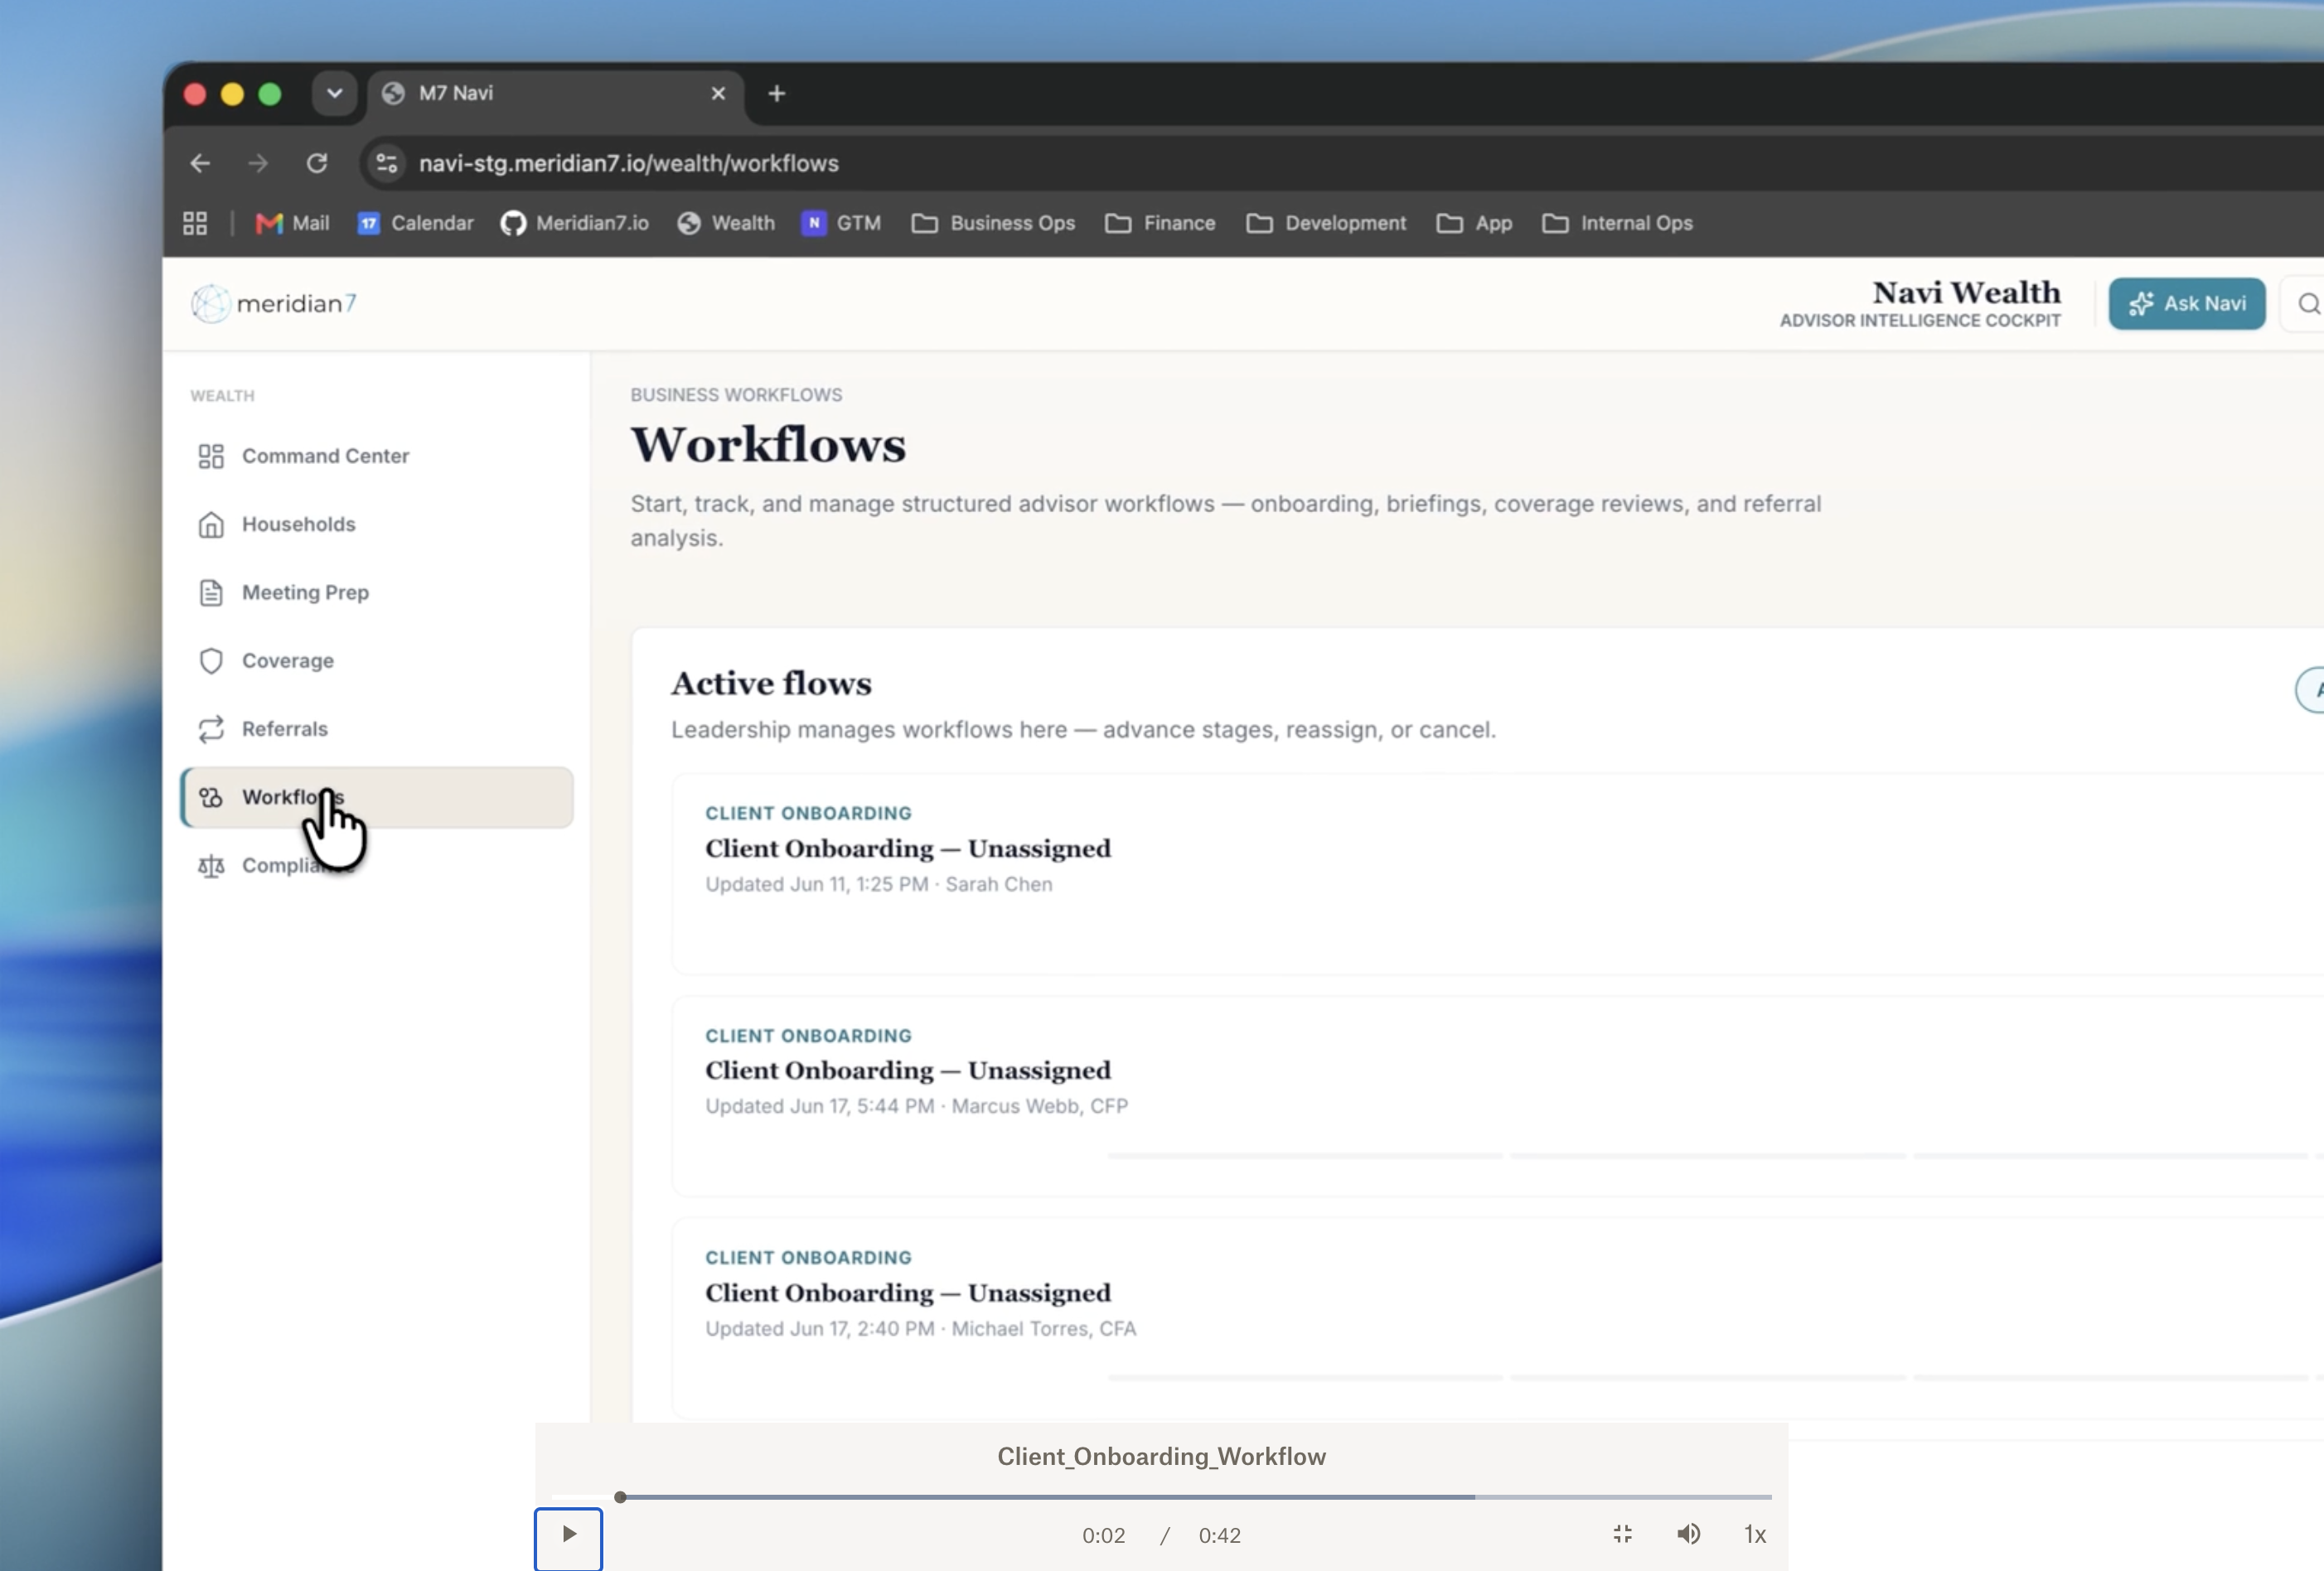Select the Workflows sidebar icon

[211, 797]
